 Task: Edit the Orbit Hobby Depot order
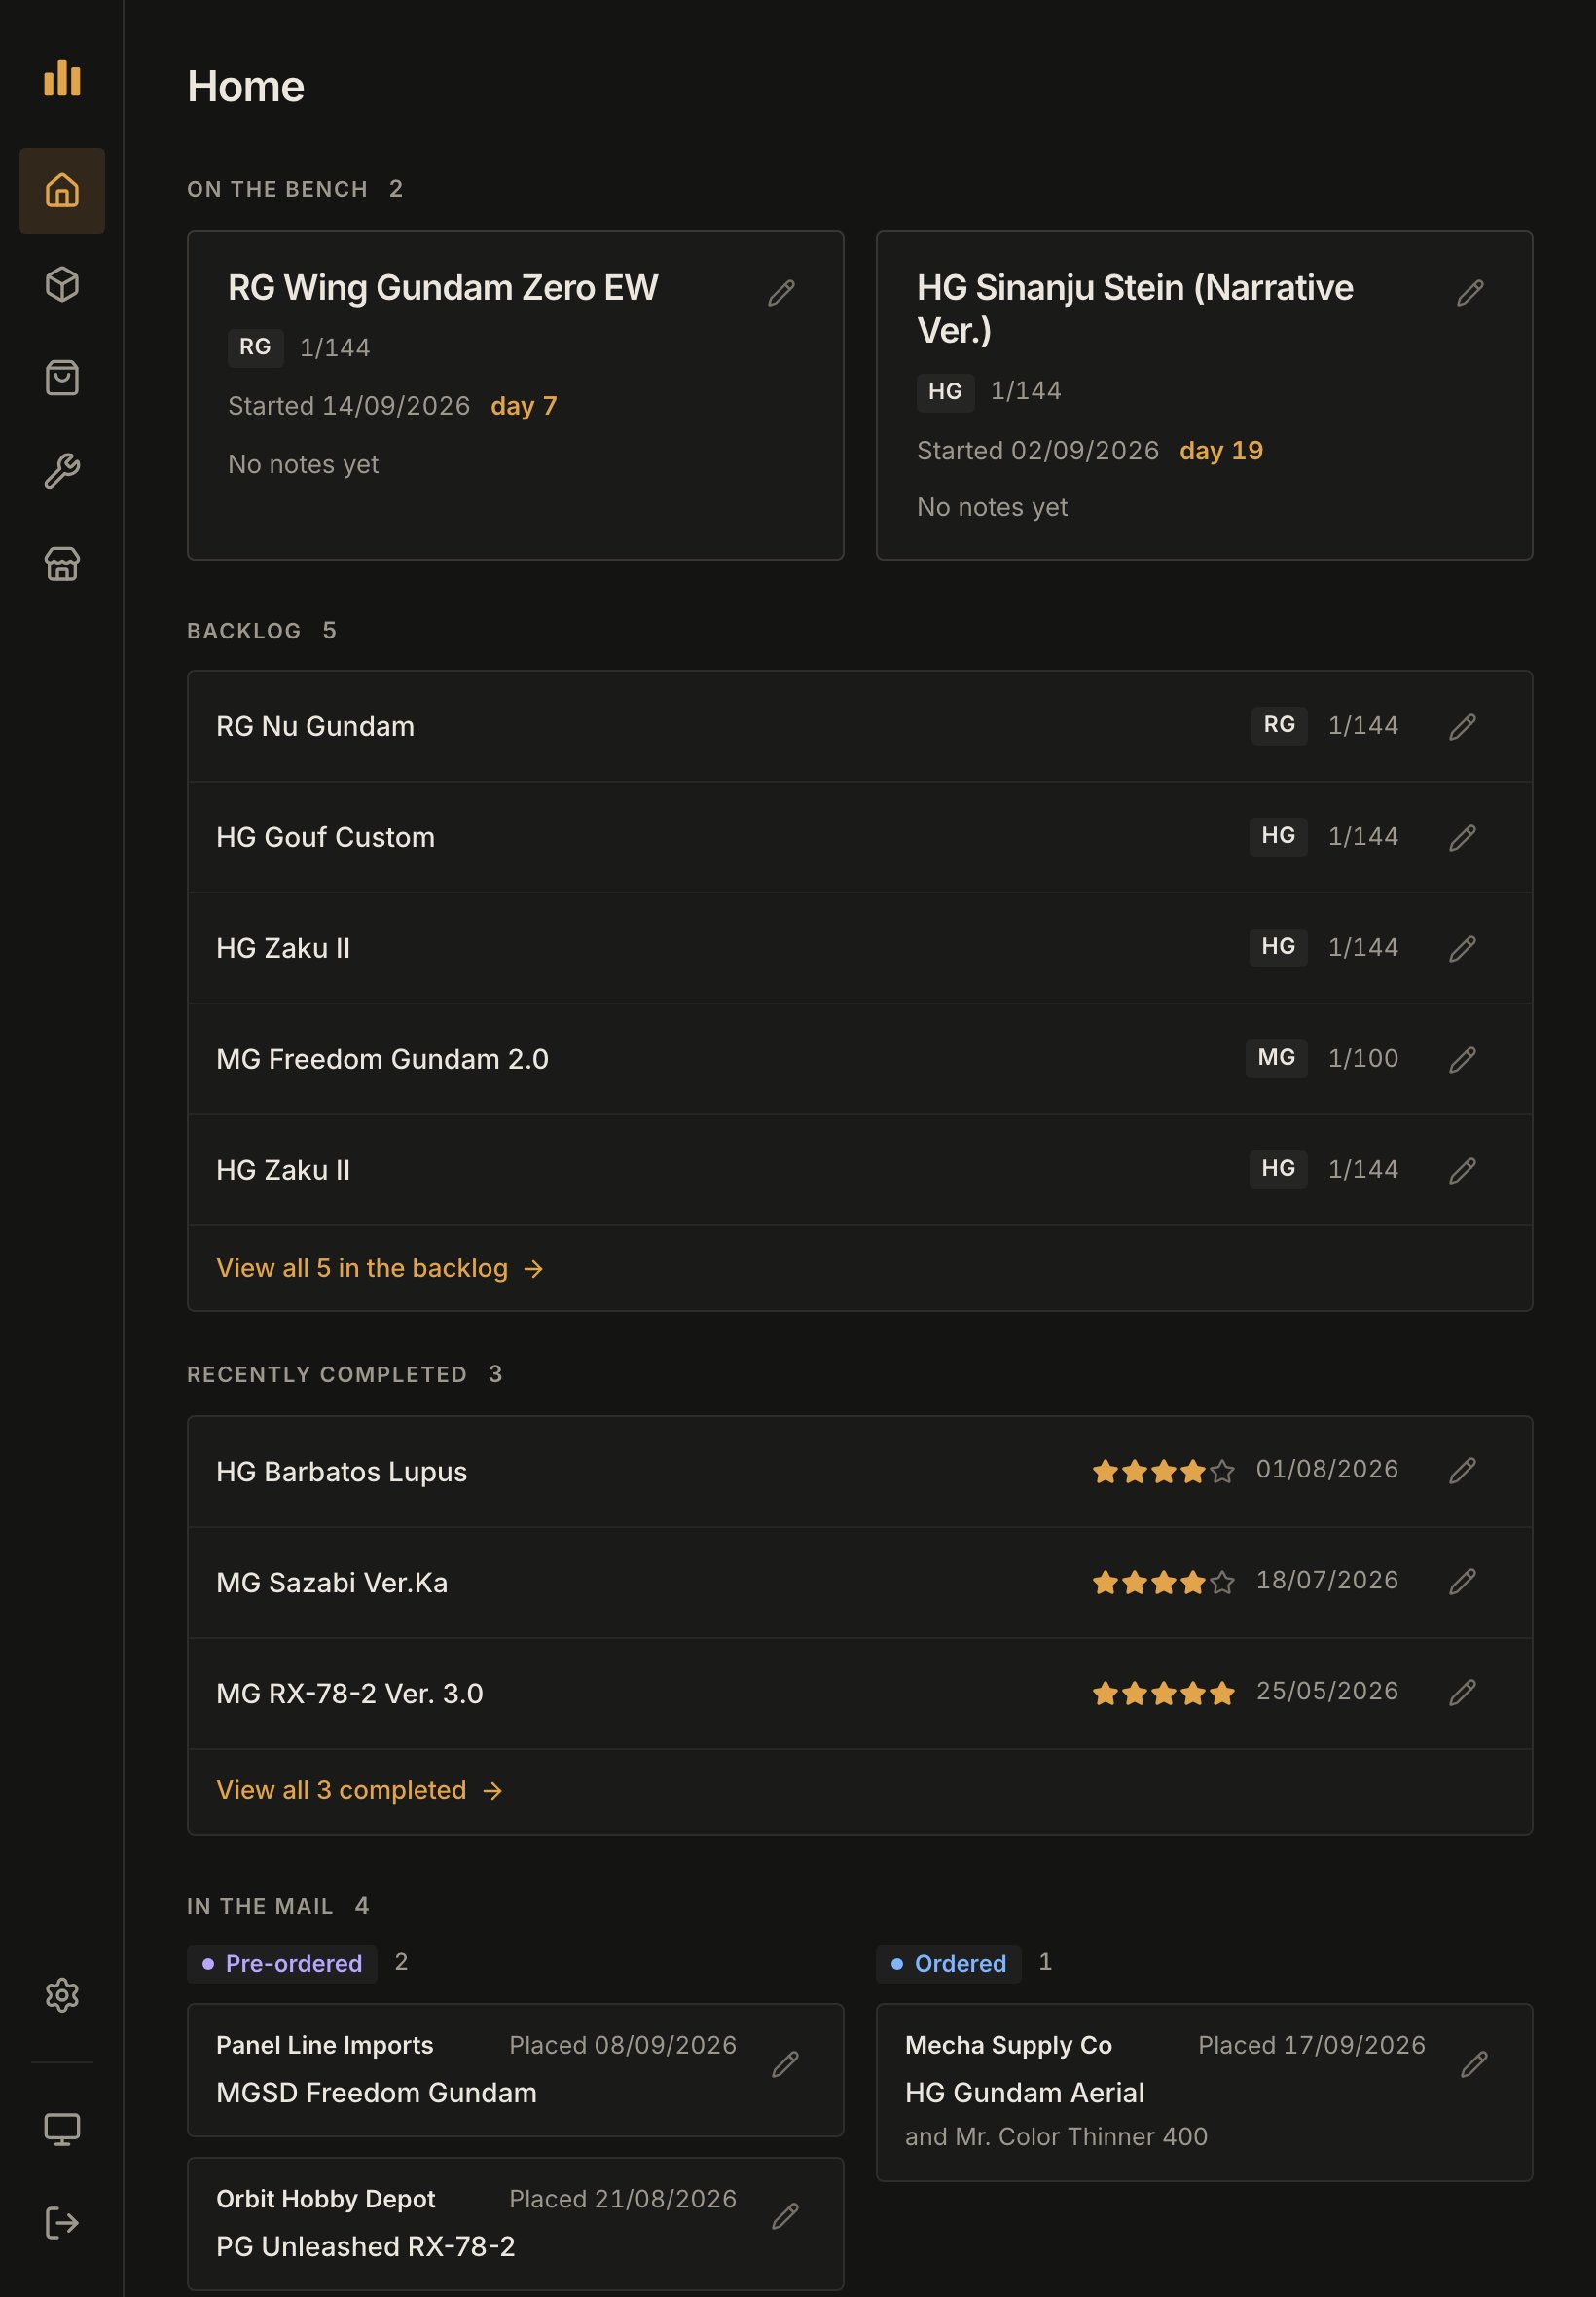(x=785, y=2217)
